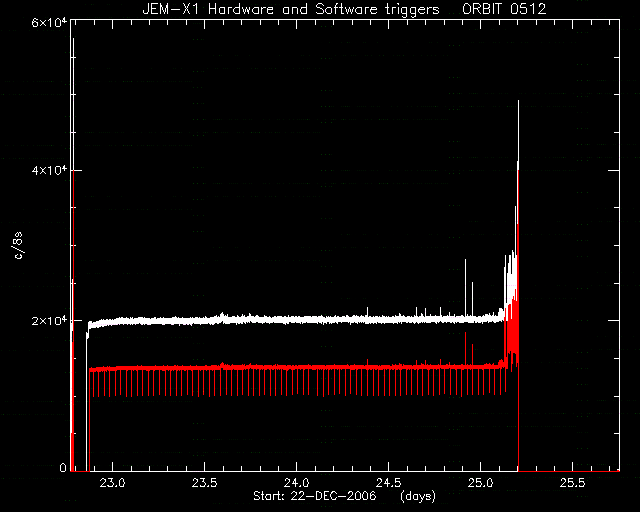This screenshot has height=512, width=640.
Task: Click the 4×10⁴ y-axis tick label
Action: 49,170
